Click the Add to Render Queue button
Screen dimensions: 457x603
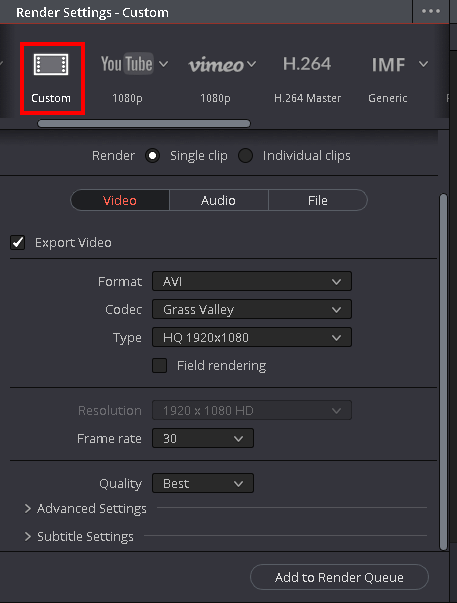pyautogui.click(x=339, y=577)
